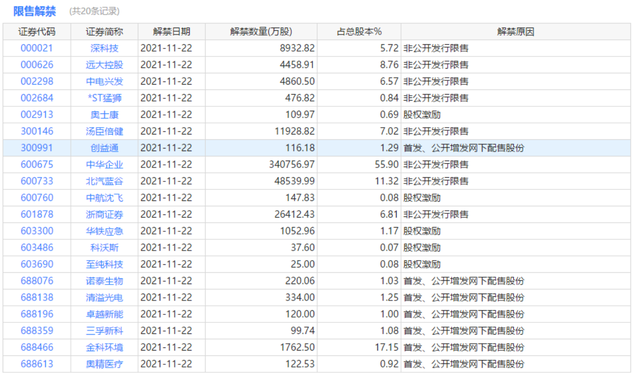The height and width of the screenshot is (375, 640).
Task: Click stock code 688138
Action: pos(37,297)
